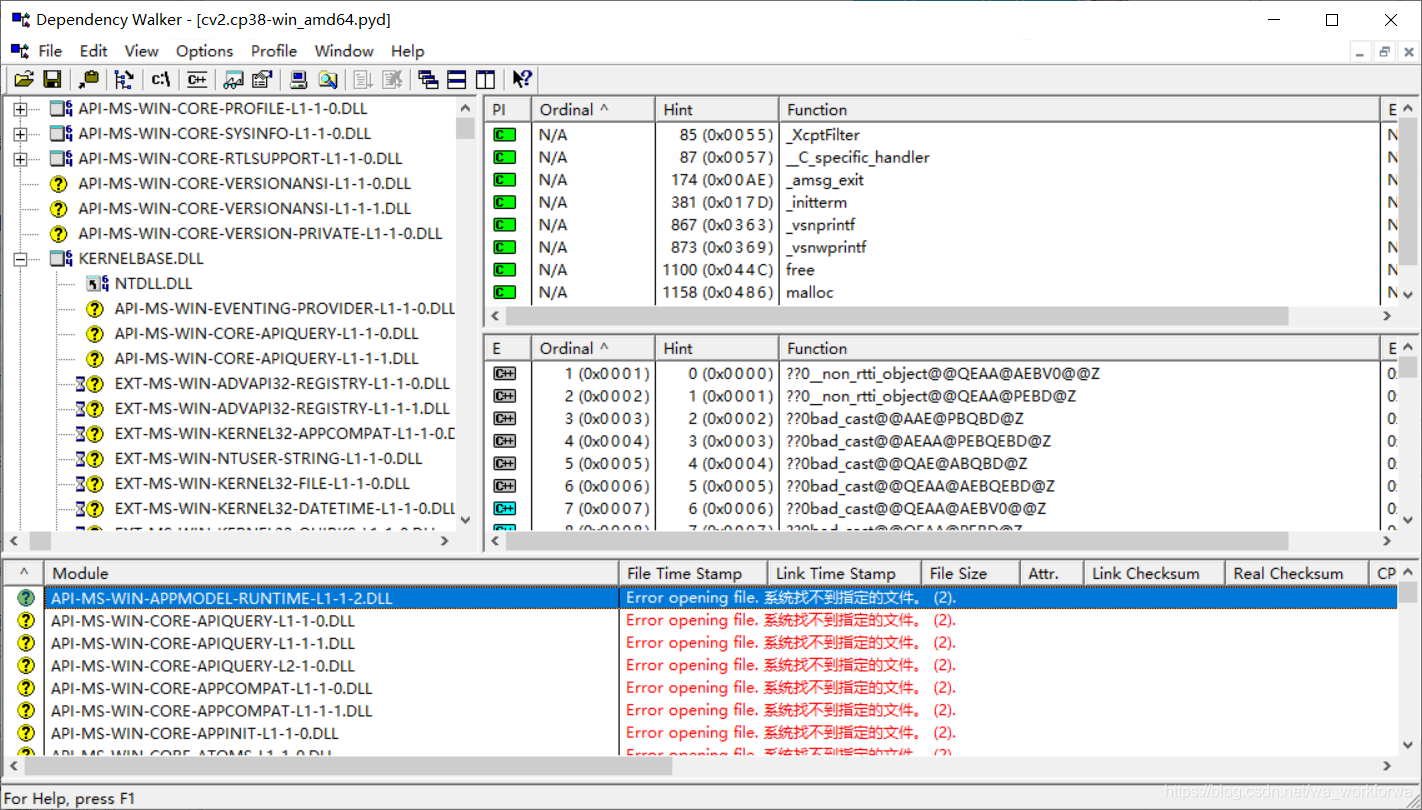The width and height of the screenshot is (1422, 810).
Task: Select API-MS-WIN-CORE-VERSION-PRIVATE-L1-1-0.DLL tree item
Action: [260, 234]
